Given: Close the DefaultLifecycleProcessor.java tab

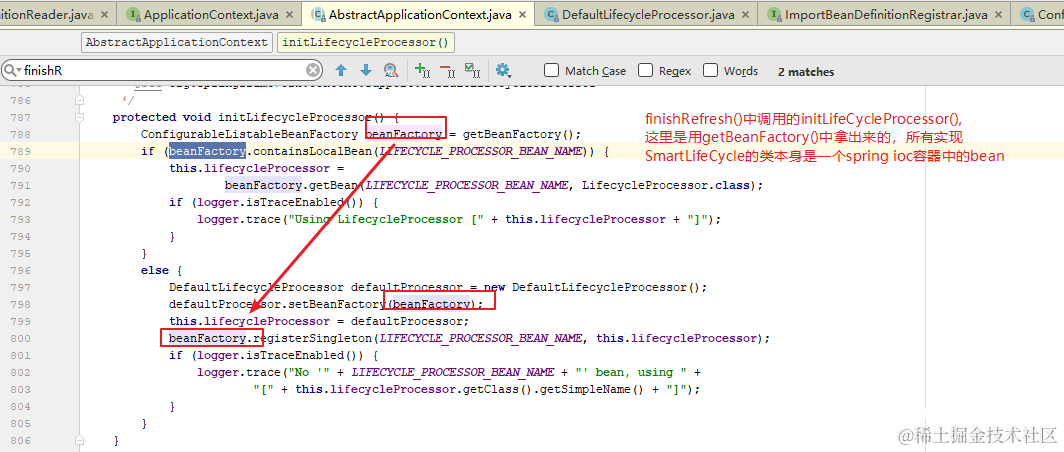Looking at the screenshot, I should point(744,15).
